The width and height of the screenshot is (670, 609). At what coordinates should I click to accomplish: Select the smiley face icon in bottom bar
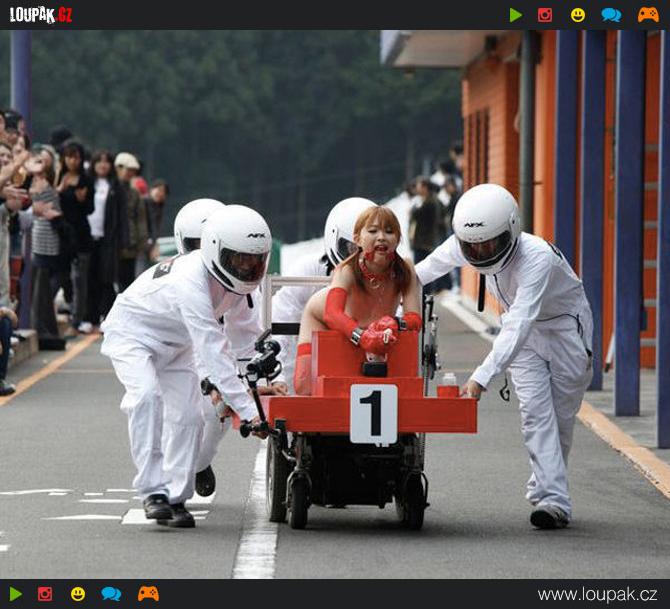point(78,594)
